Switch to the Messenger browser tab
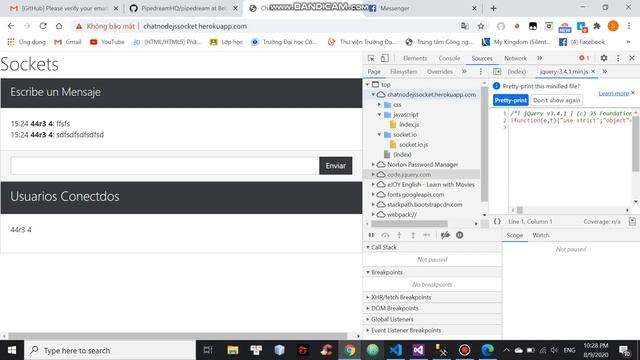This screenshot has height=360, width=640. coord(423,8)
